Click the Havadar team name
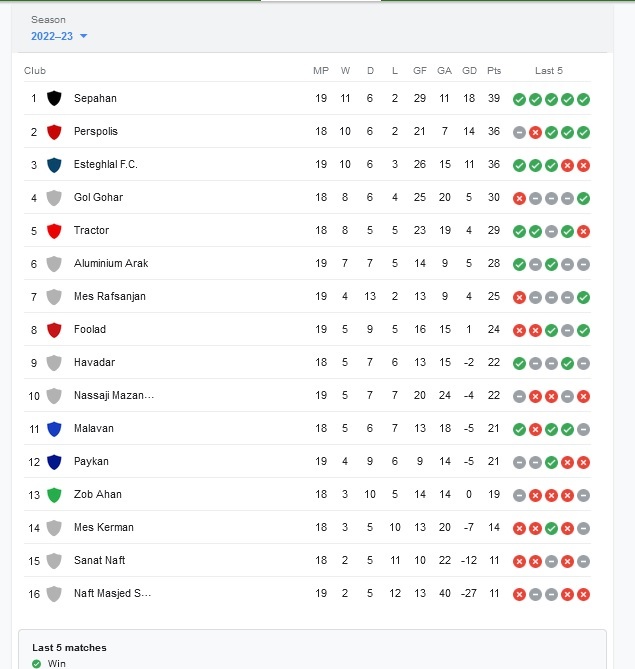The image size is (635, 669). point(94,362)
